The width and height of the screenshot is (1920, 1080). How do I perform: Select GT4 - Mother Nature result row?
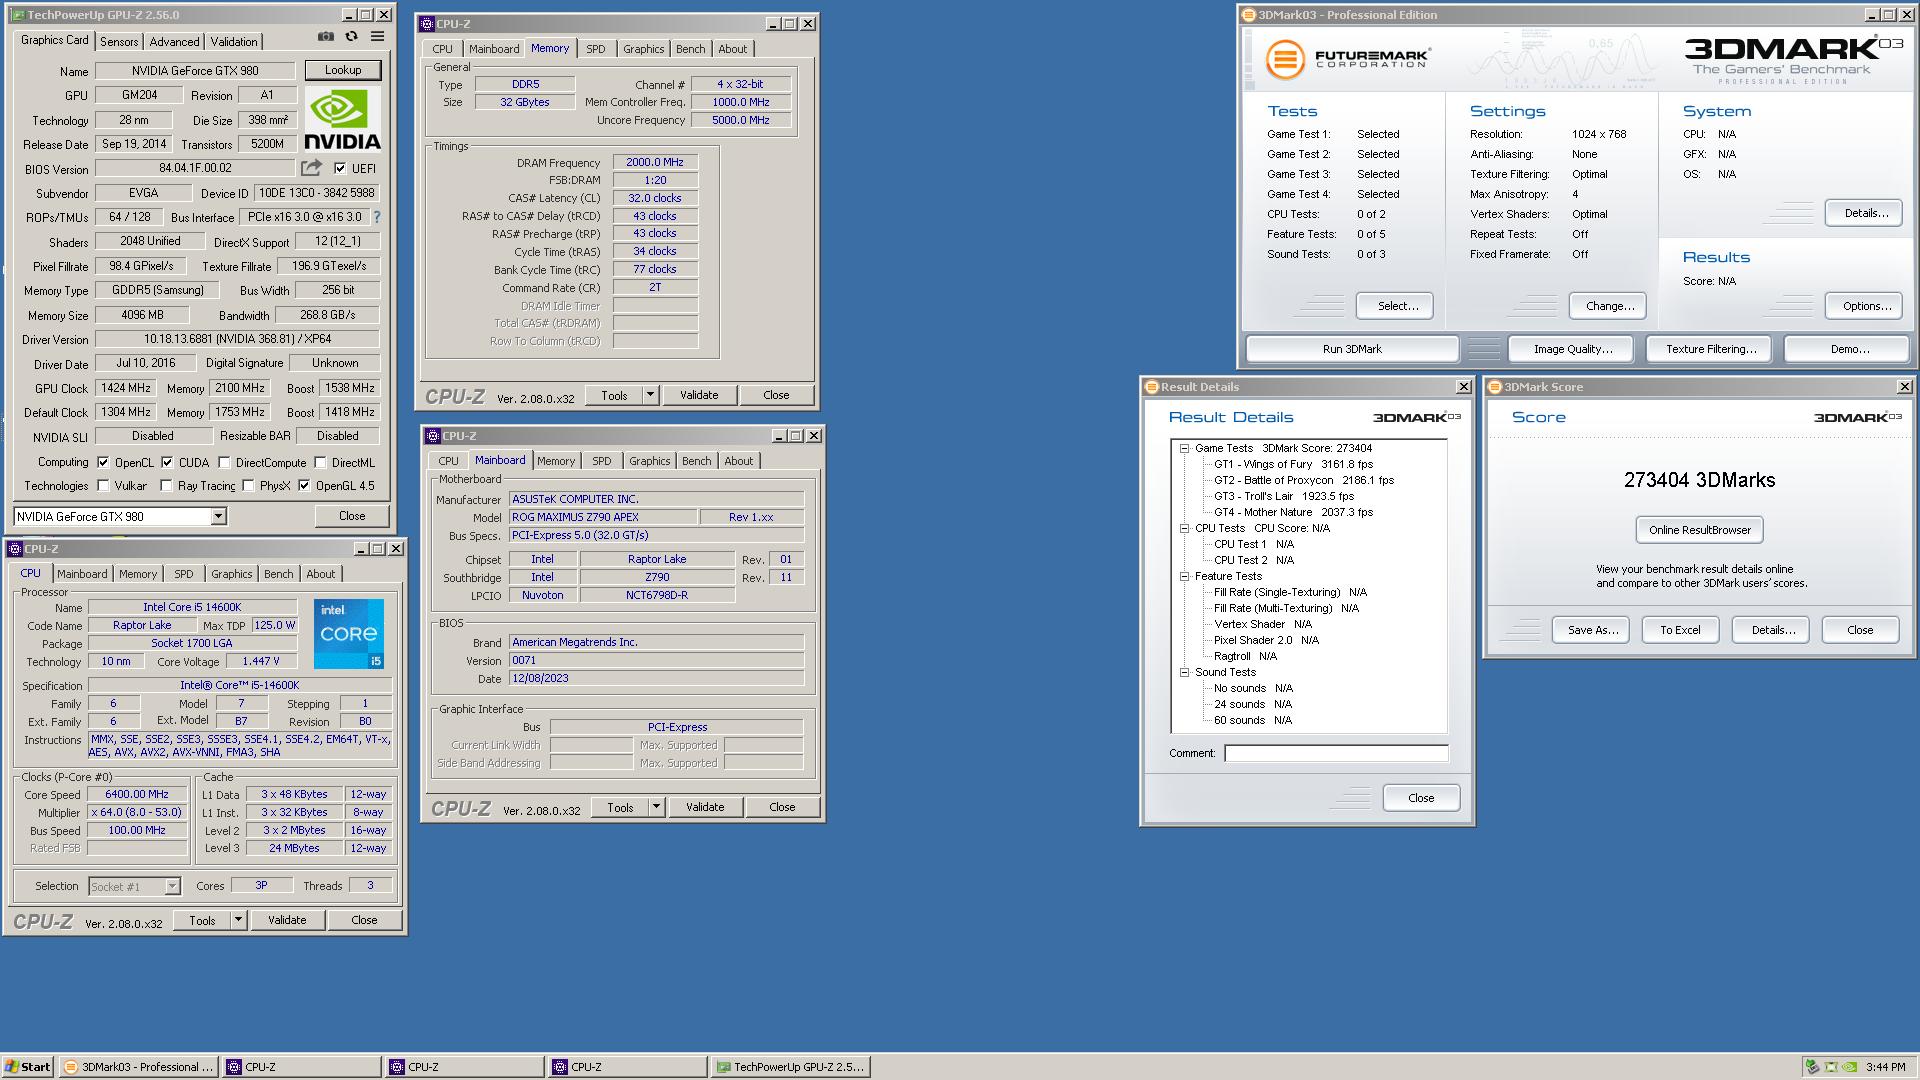[1293, 512]
